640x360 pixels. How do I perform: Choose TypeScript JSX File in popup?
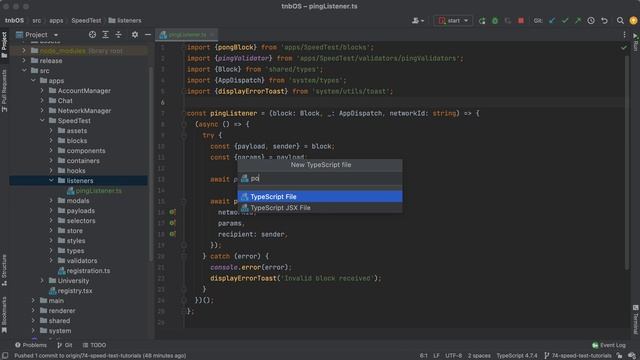point(320,208)
